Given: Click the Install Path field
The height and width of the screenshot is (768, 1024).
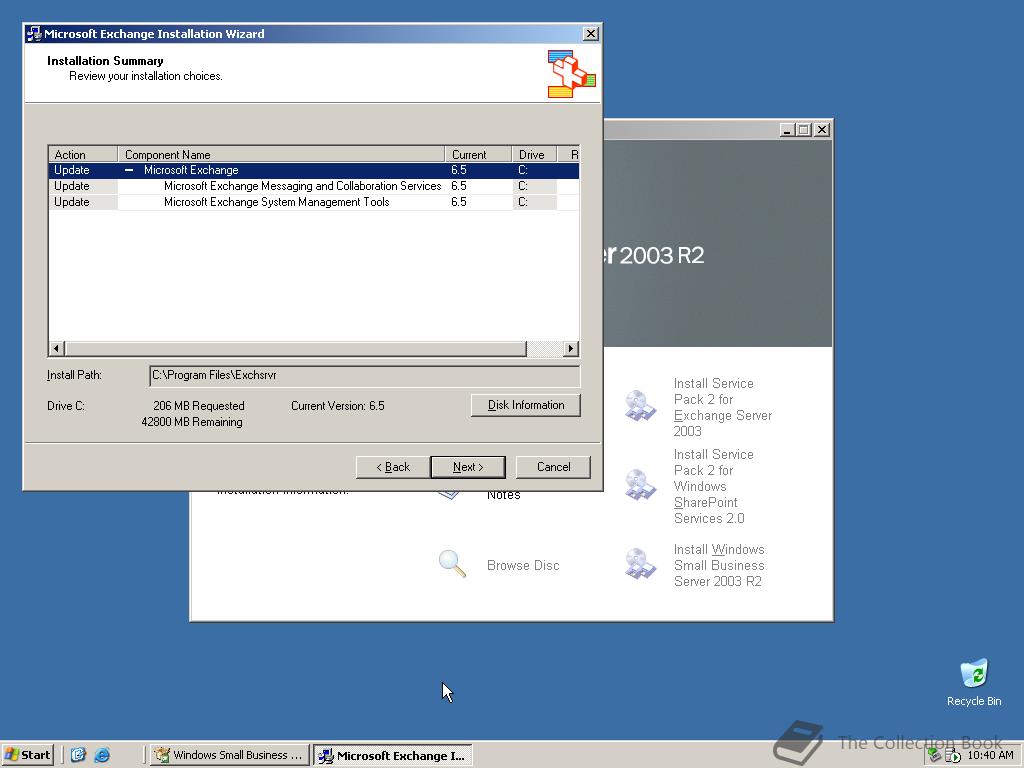Looking at the screenshot, I should pyautogui.click(x=364, y=376).
